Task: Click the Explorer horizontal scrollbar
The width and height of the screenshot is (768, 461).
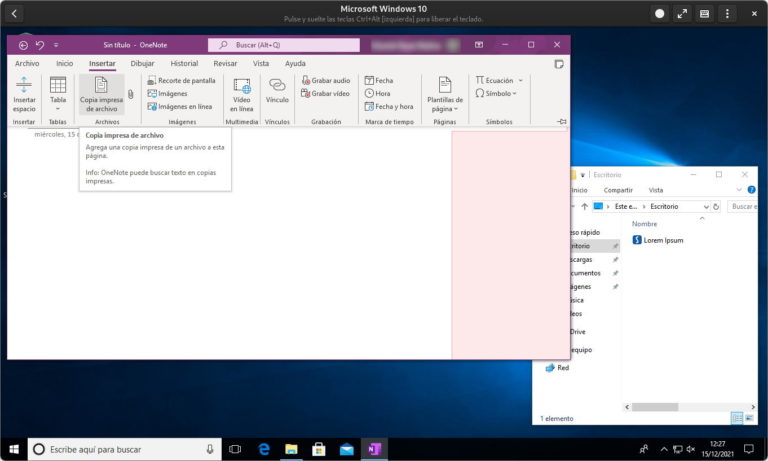Action: click(690, 407)
